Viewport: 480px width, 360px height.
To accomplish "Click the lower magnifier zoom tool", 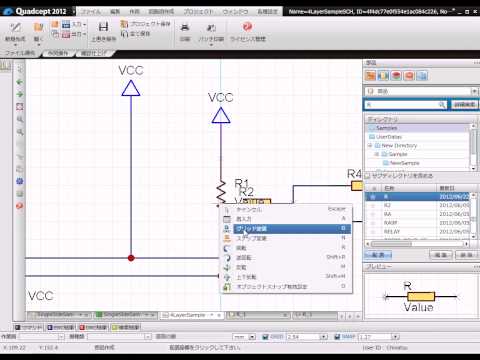I will pos(20,132).
